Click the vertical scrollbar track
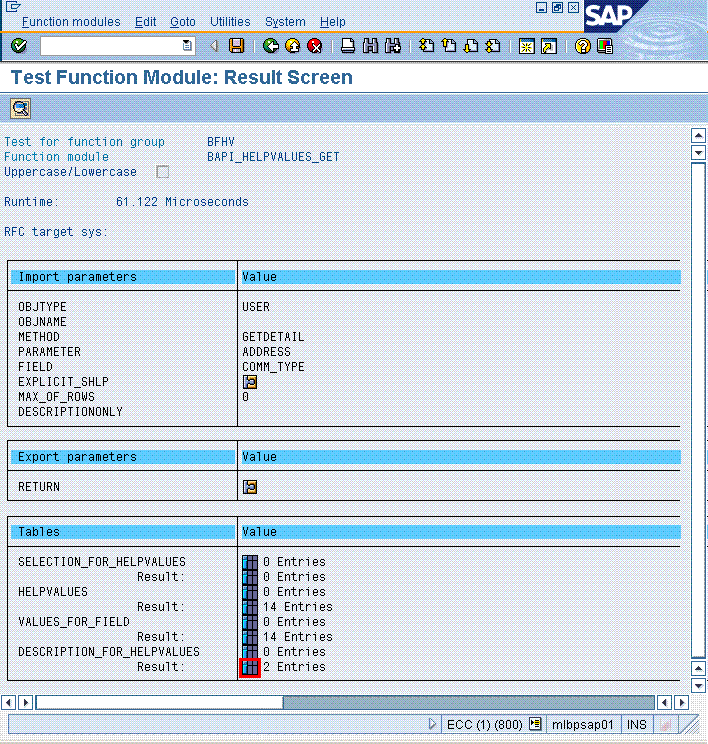The height and width of the screenshot is (744, 708). click(x=699, y=410)
